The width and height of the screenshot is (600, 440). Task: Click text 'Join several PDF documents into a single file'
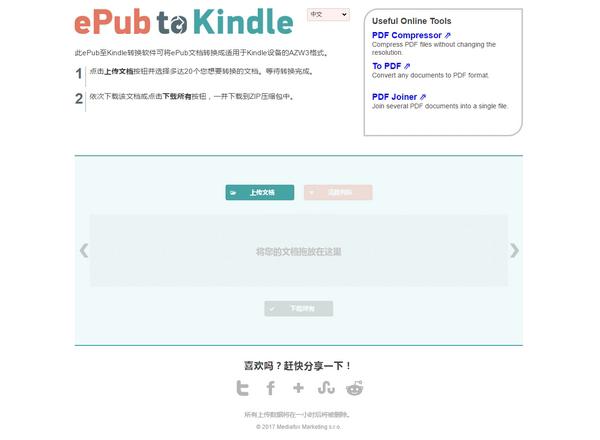(x=440, y=106)
